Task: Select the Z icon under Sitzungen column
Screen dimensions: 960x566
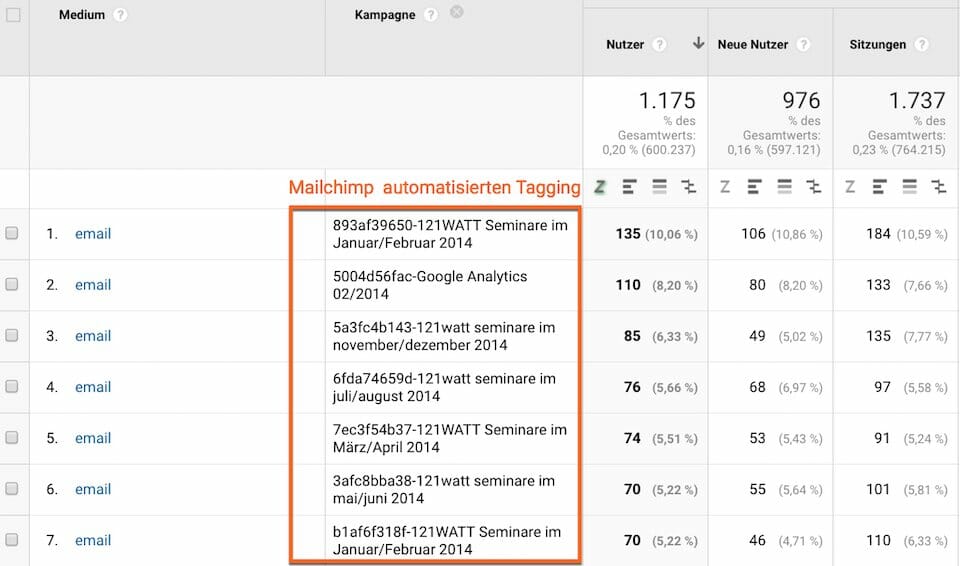Action: click(x=850, y=187)
